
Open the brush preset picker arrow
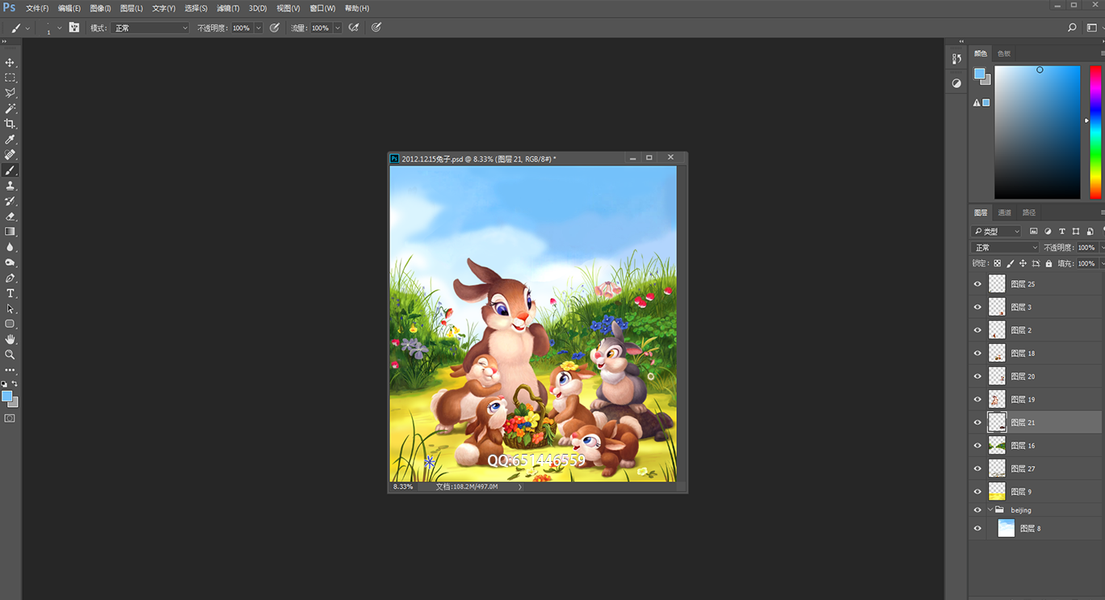pyautogui.click(x=59, y=28)
